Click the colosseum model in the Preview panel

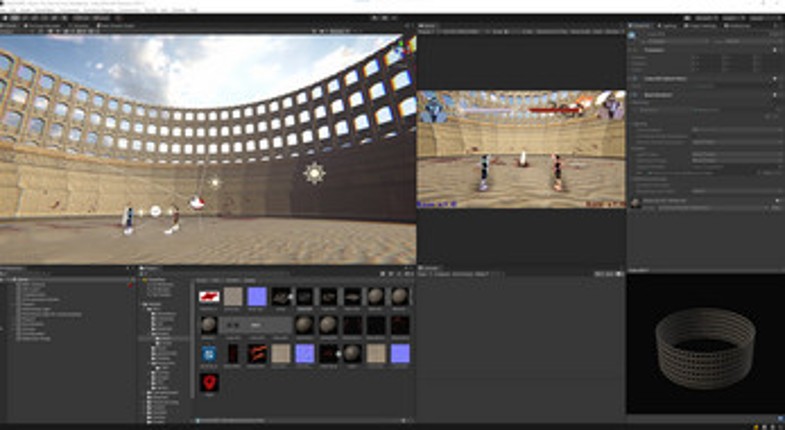click(705, 348)
